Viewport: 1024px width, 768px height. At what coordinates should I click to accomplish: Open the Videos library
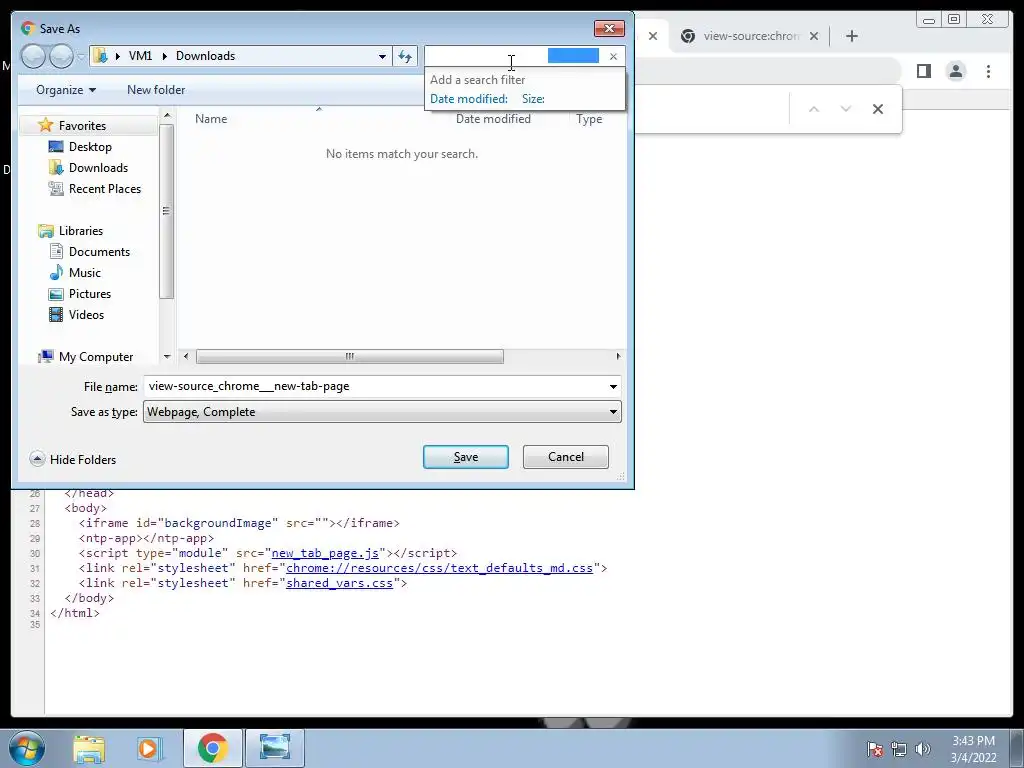coord(86,315)
